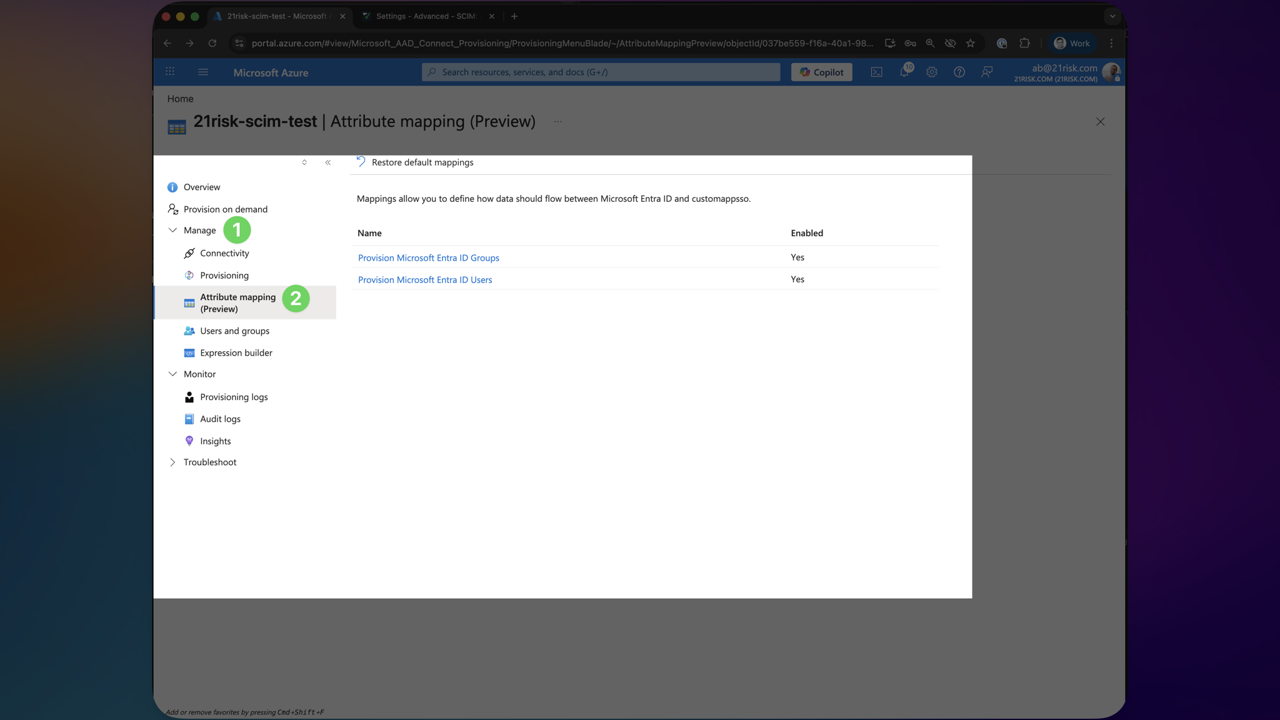Open the Chrome three-dot menu
This screenshot has height=720, width=1280.
pos(1111,43)
